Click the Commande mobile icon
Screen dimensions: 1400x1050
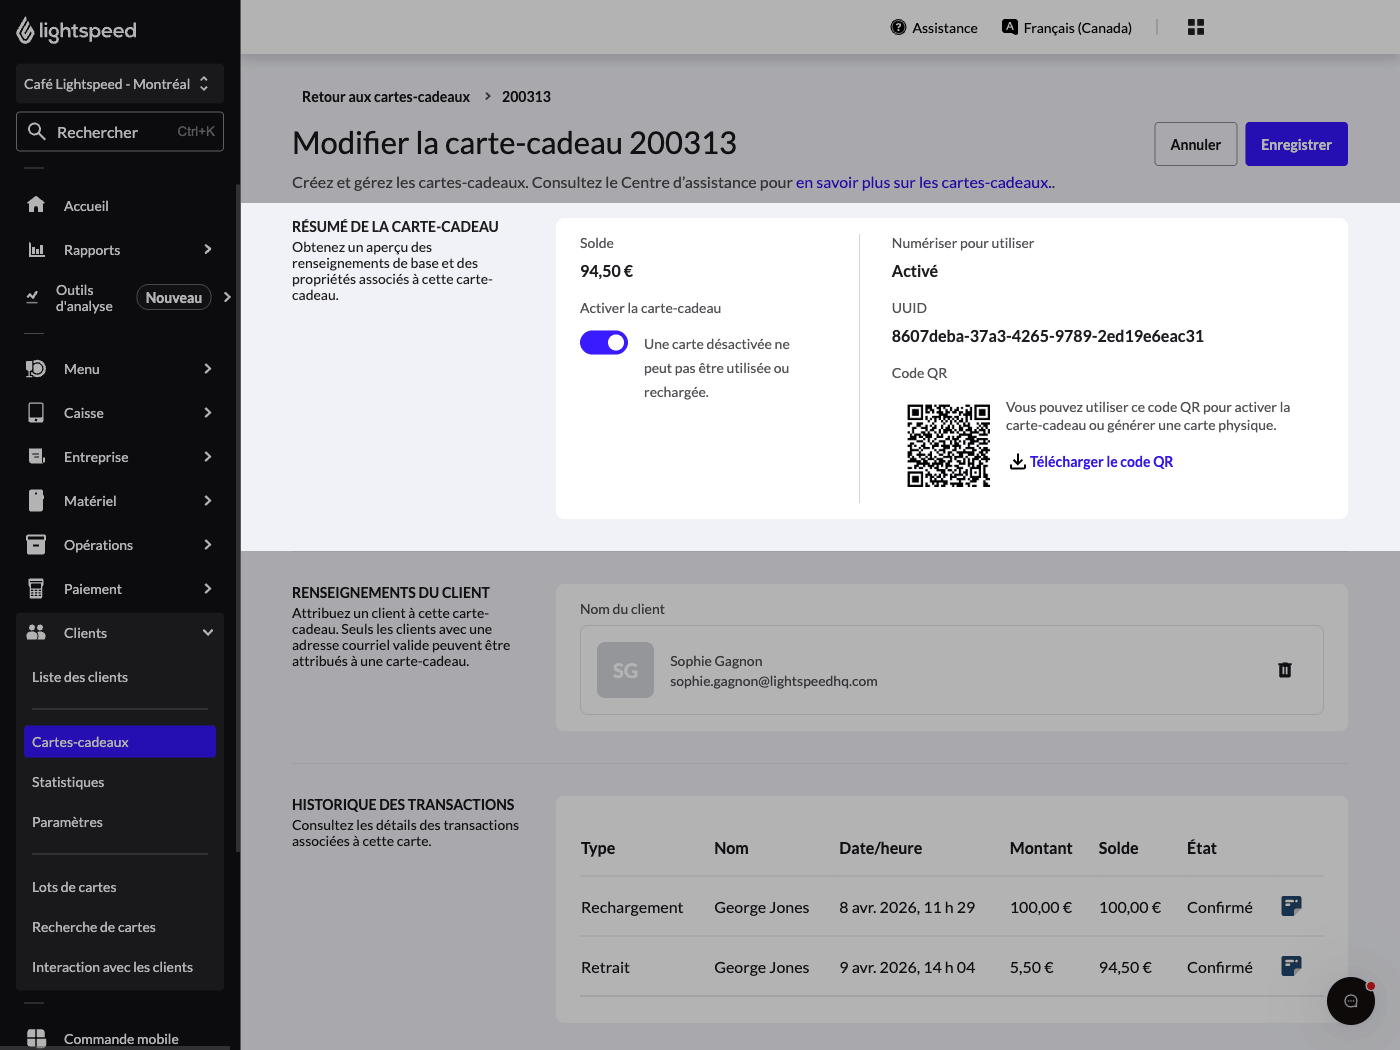(x=36, y=1038)
